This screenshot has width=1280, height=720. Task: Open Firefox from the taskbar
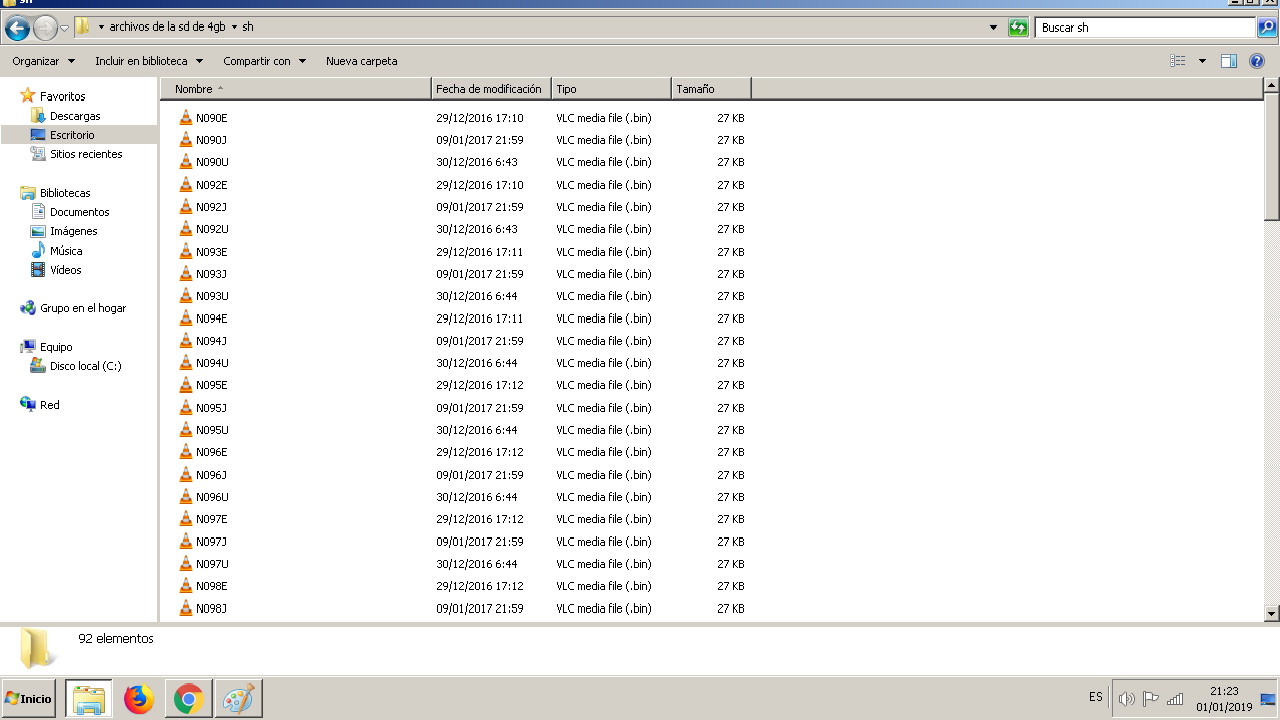point(139,699)
